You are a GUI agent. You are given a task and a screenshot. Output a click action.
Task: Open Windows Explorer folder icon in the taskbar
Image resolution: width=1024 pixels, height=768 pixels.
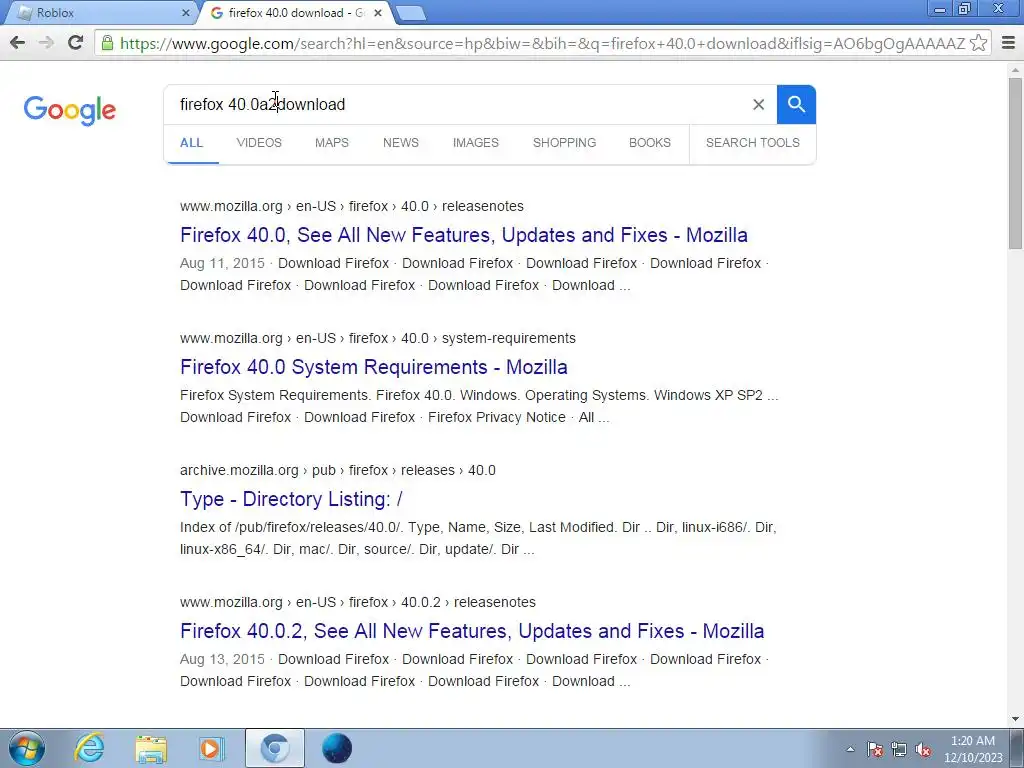(151, 748)
